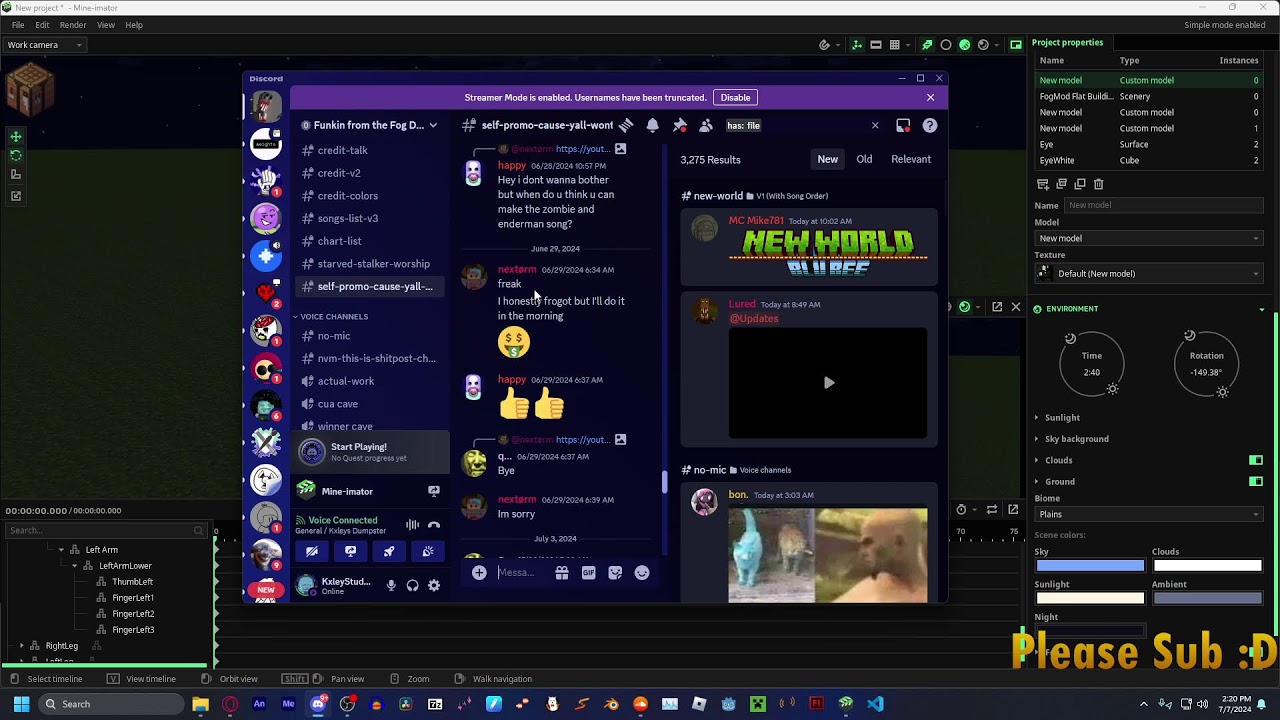The height and width of the screenshot is (720, 1280).
Task: Open File Explorer on the taskbar
Action: point(200,704)
